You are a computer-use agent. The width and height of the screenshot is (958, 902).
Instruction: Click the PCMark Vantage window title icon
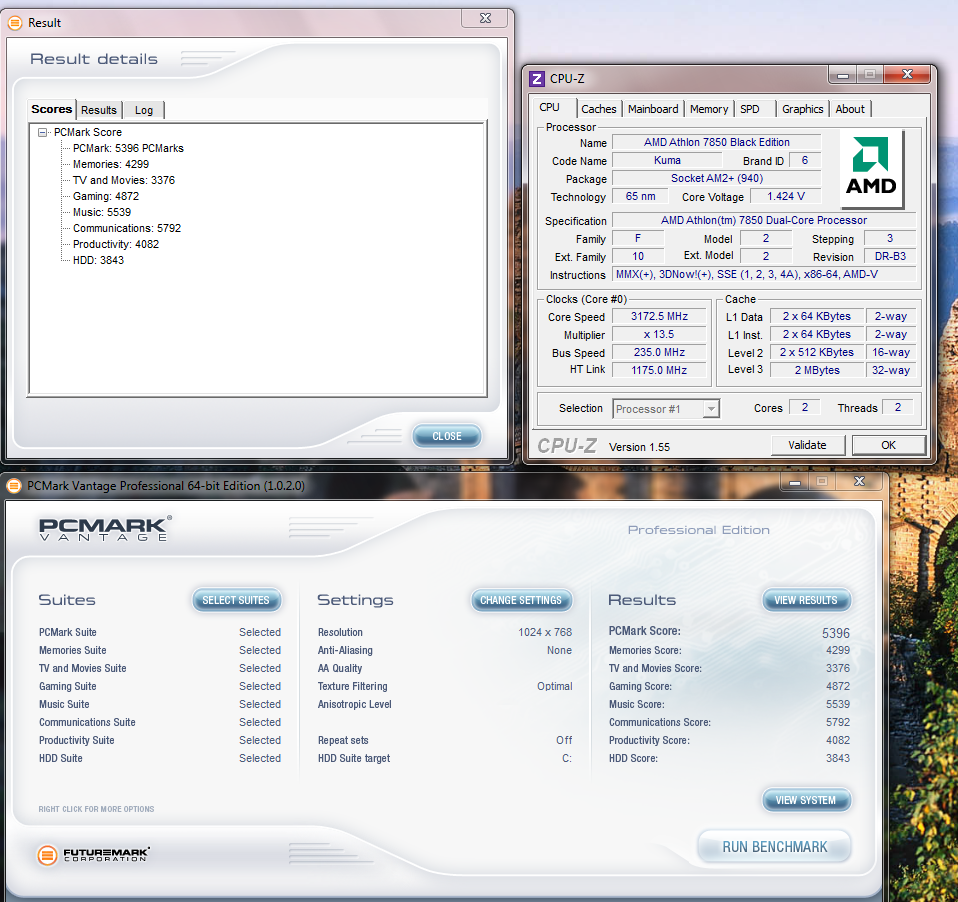tap(14, 486)
